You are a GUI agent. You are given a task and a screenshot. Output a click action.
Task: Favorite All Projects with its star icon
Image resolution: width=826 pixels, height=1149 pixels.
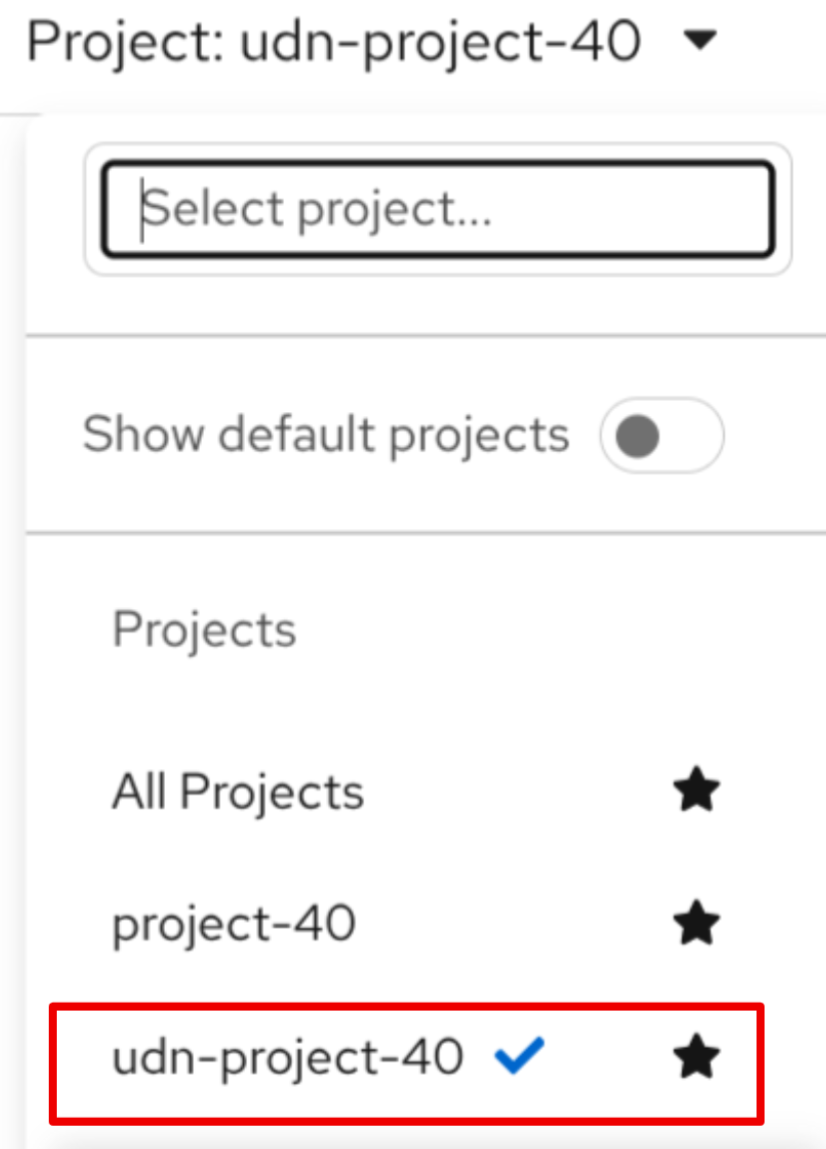[x=696, y=792]
